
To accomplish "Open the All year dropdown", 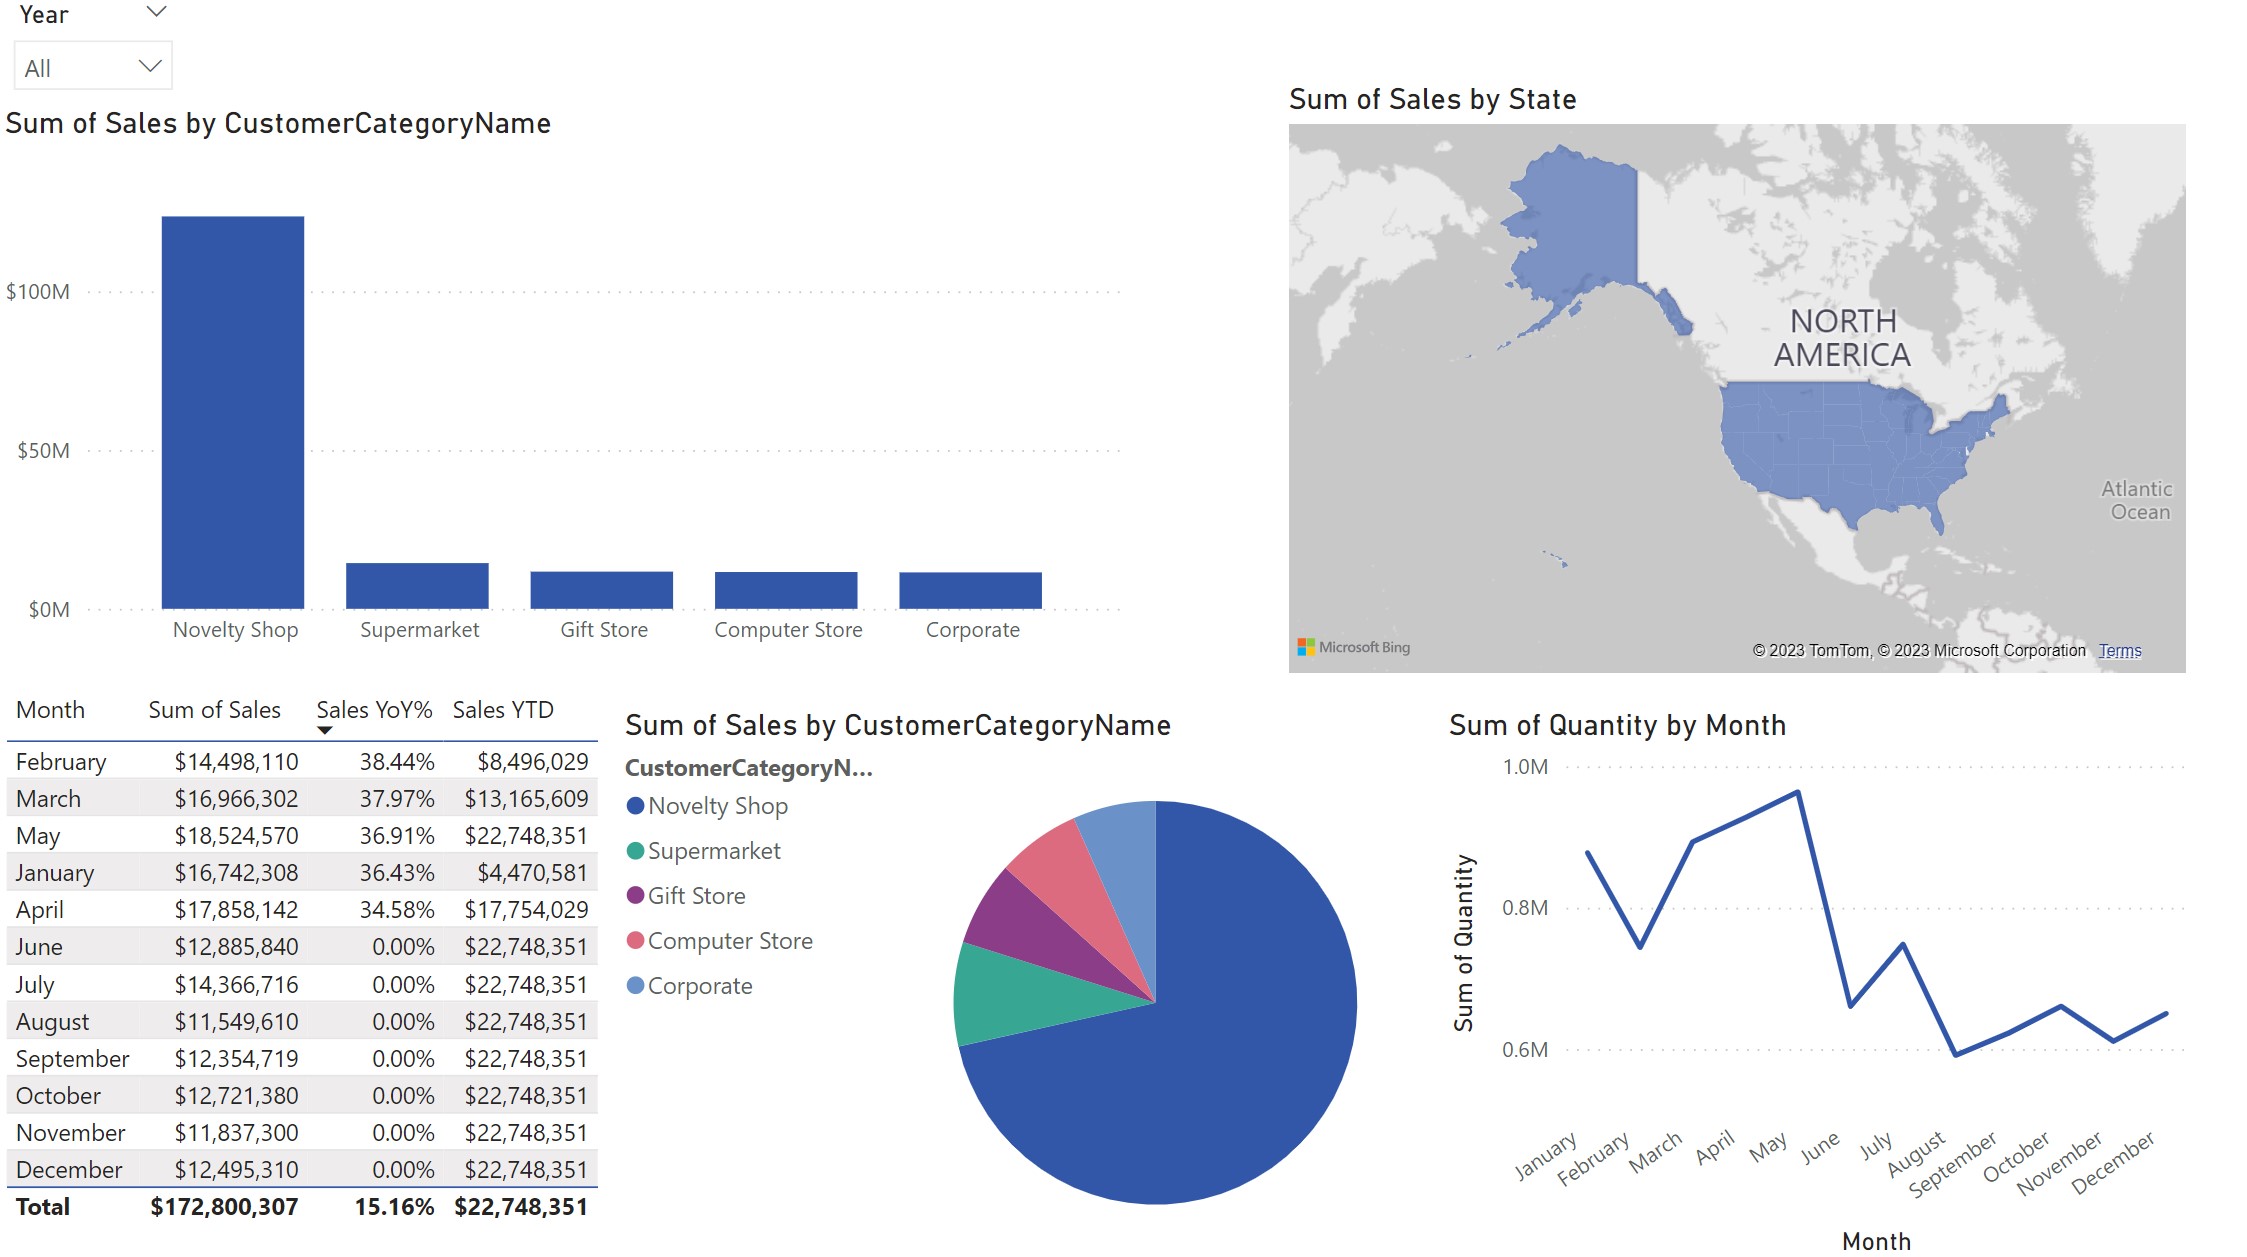I will click(x=93, y=67).
